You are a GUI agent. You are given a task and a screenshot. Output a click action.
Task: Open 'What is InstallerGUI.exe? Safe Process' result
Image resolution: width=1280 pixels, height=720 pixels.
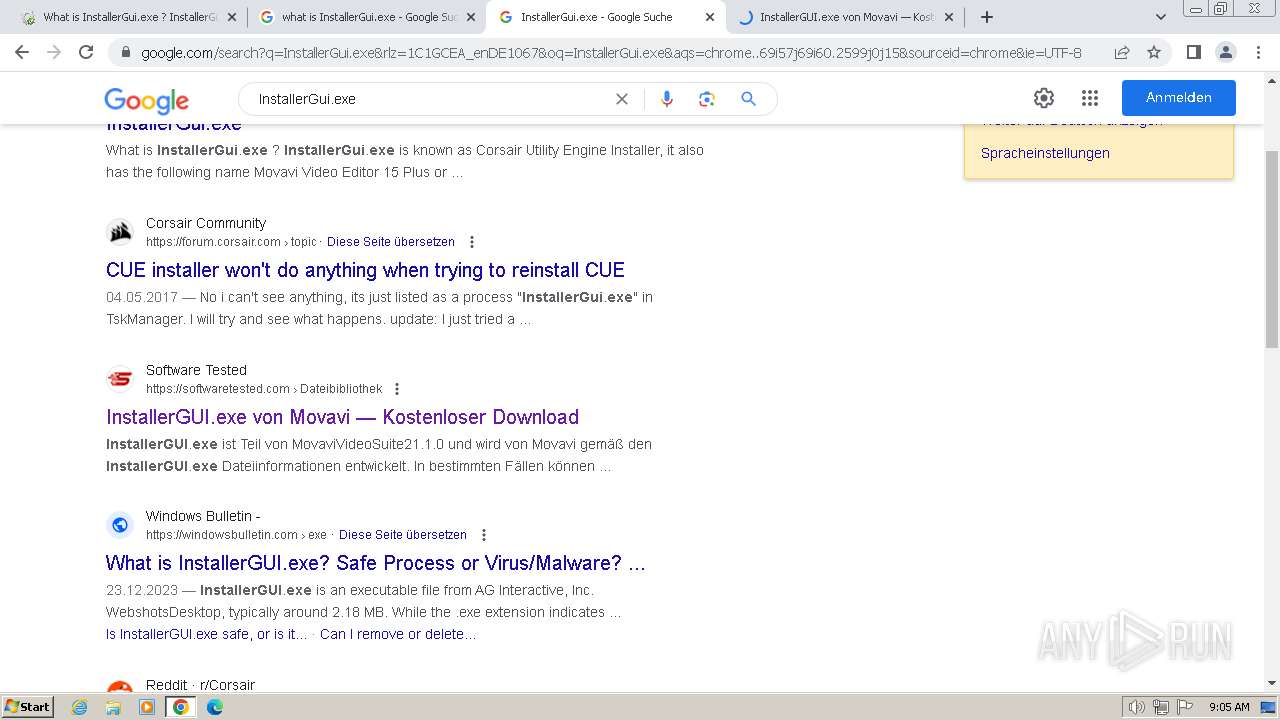tap(375, 563)
